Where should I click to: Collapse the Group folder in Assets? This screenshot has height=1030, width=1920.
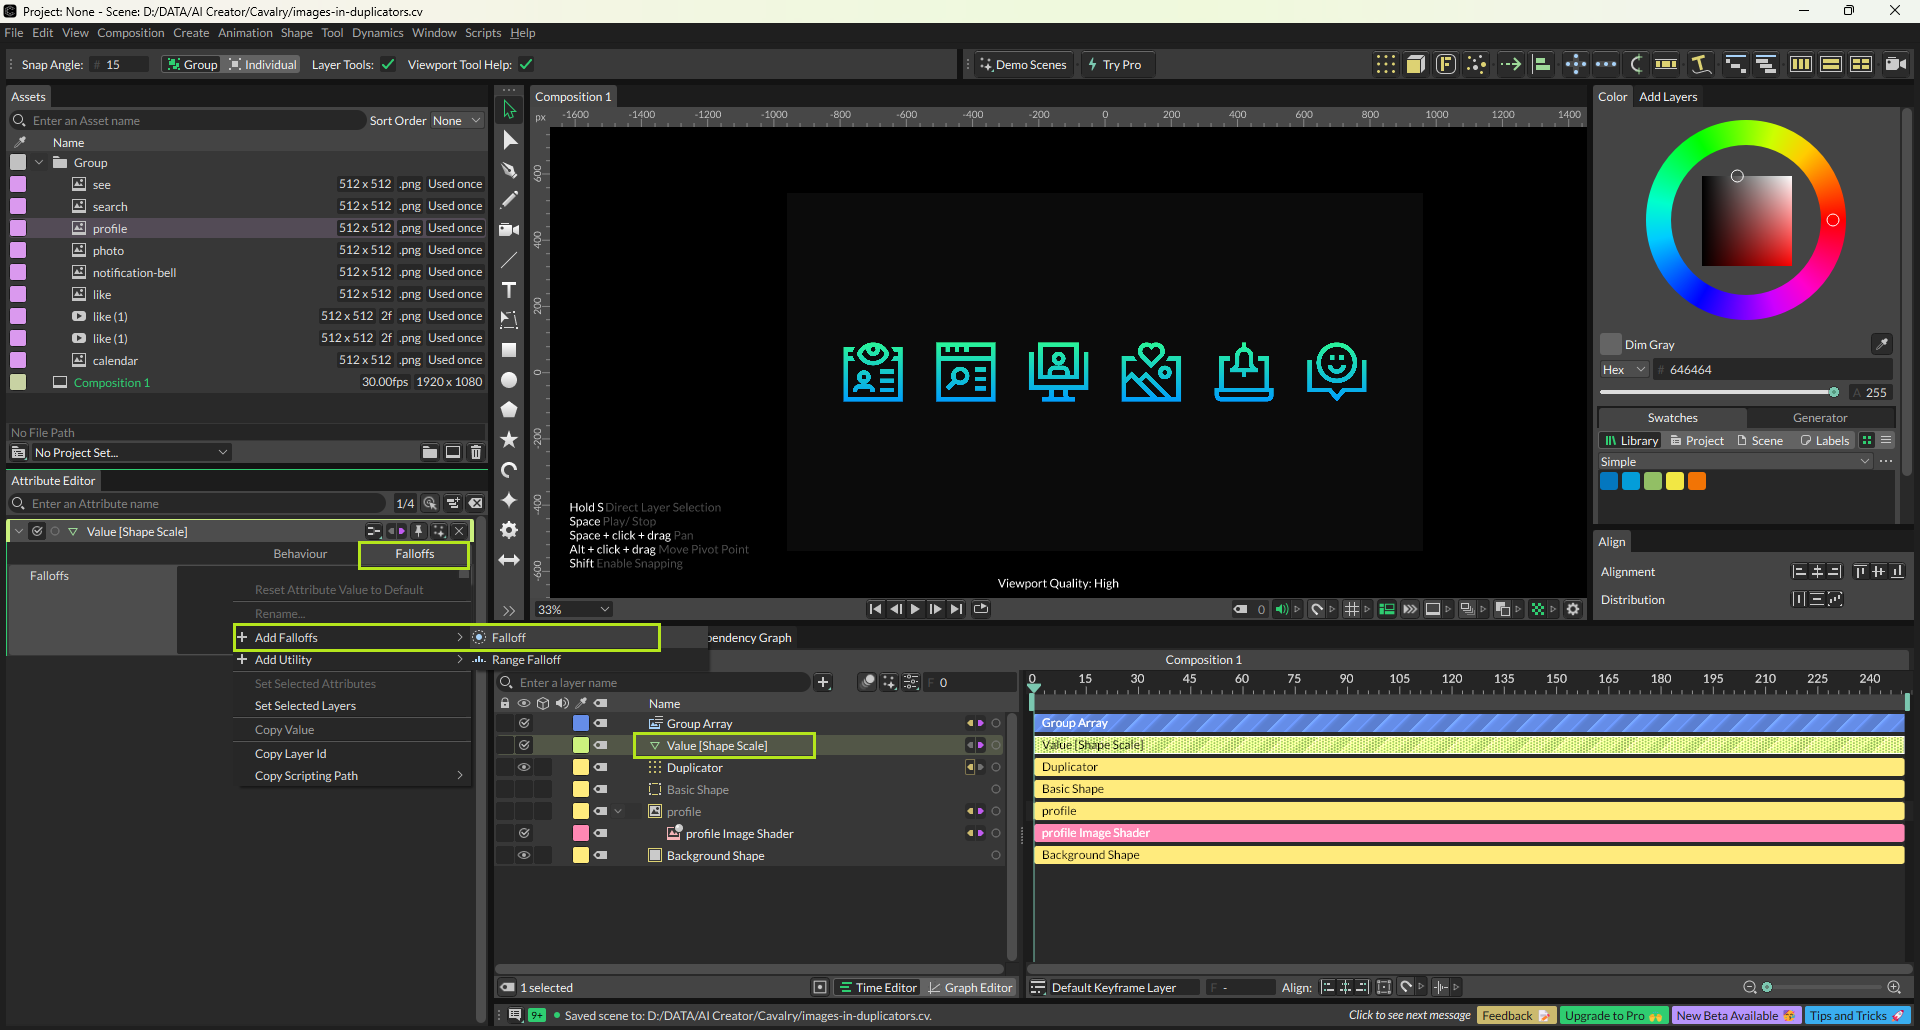(39, 163)
